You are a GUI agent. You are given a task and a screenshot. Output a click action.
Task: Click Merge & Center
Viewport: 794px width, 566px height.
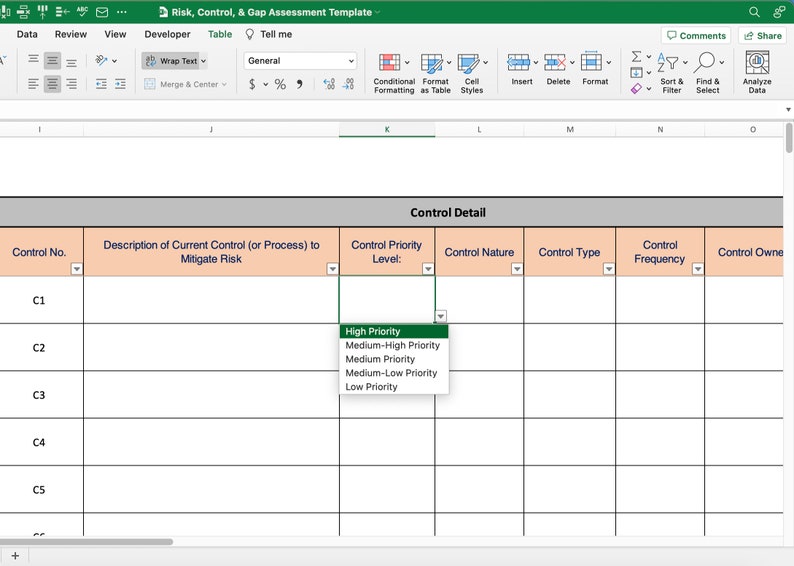[x=185, y=84]
